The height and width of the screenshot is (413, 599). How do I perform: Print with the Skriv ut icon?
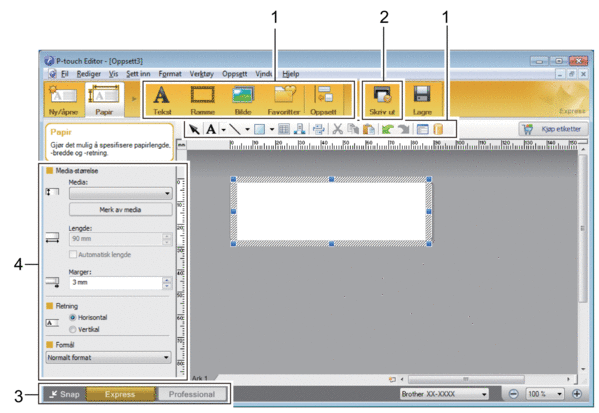pyautogui.click(x=382, y=95)
